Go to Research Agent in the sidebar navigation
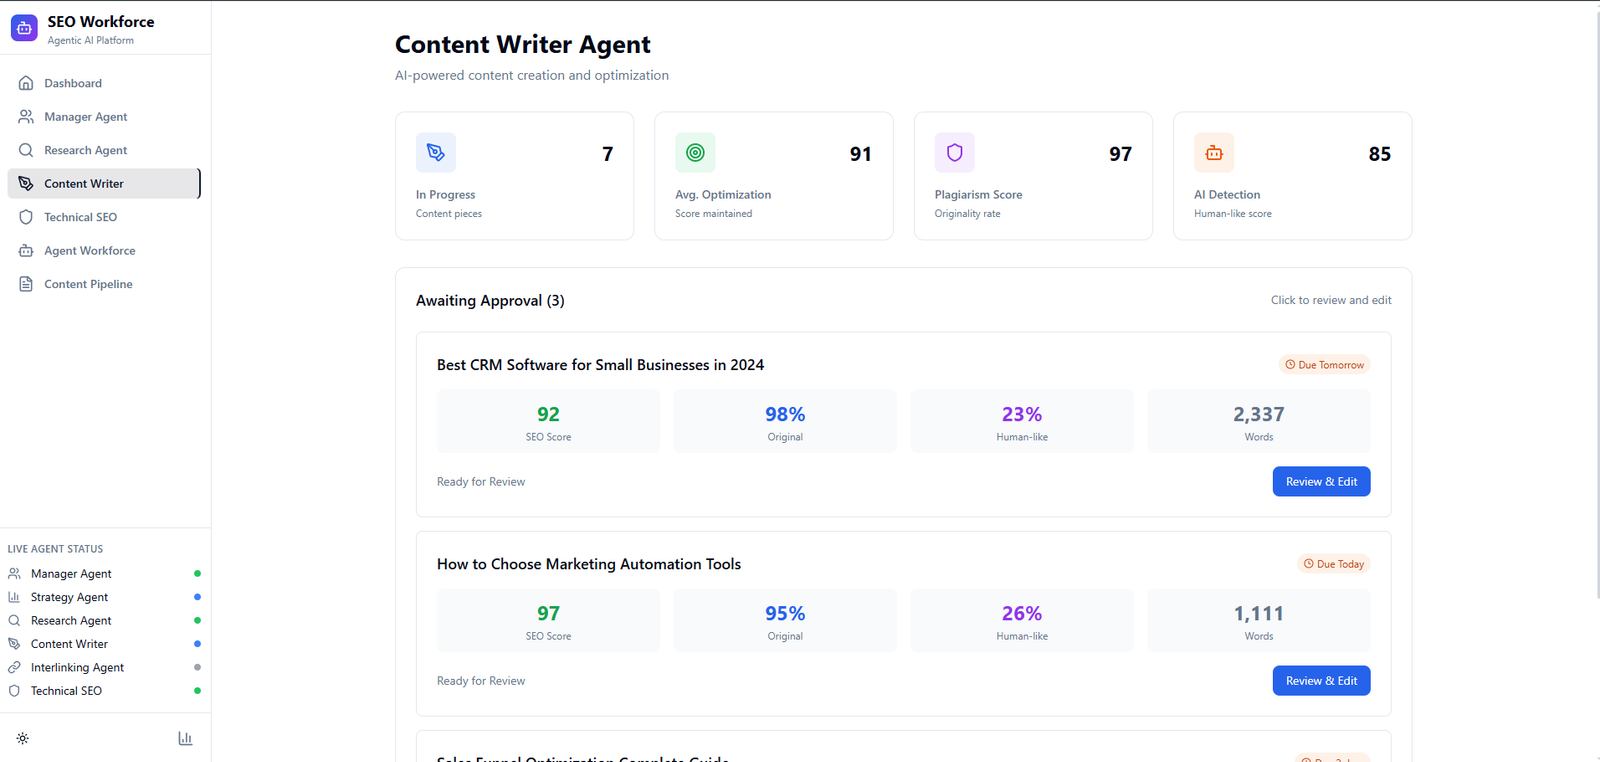Viewport: 1600px width, 762px height. (104, 150)
